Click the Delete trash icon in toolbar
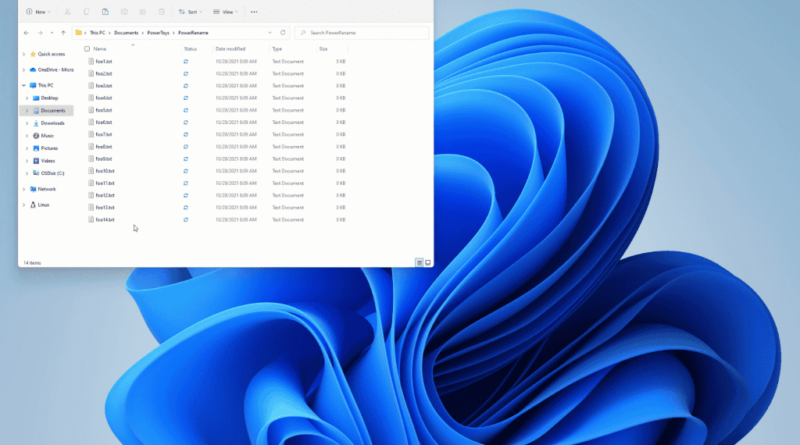Screen dimensions: 800x445 [x=162, y=12]
